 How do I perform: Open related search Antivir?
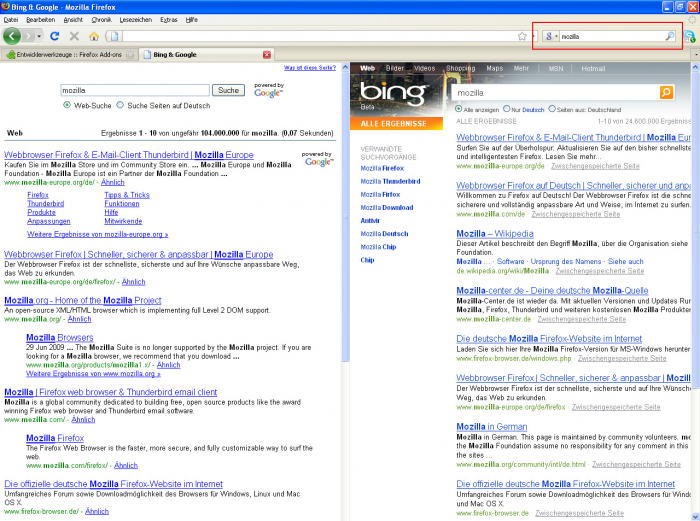370,221
